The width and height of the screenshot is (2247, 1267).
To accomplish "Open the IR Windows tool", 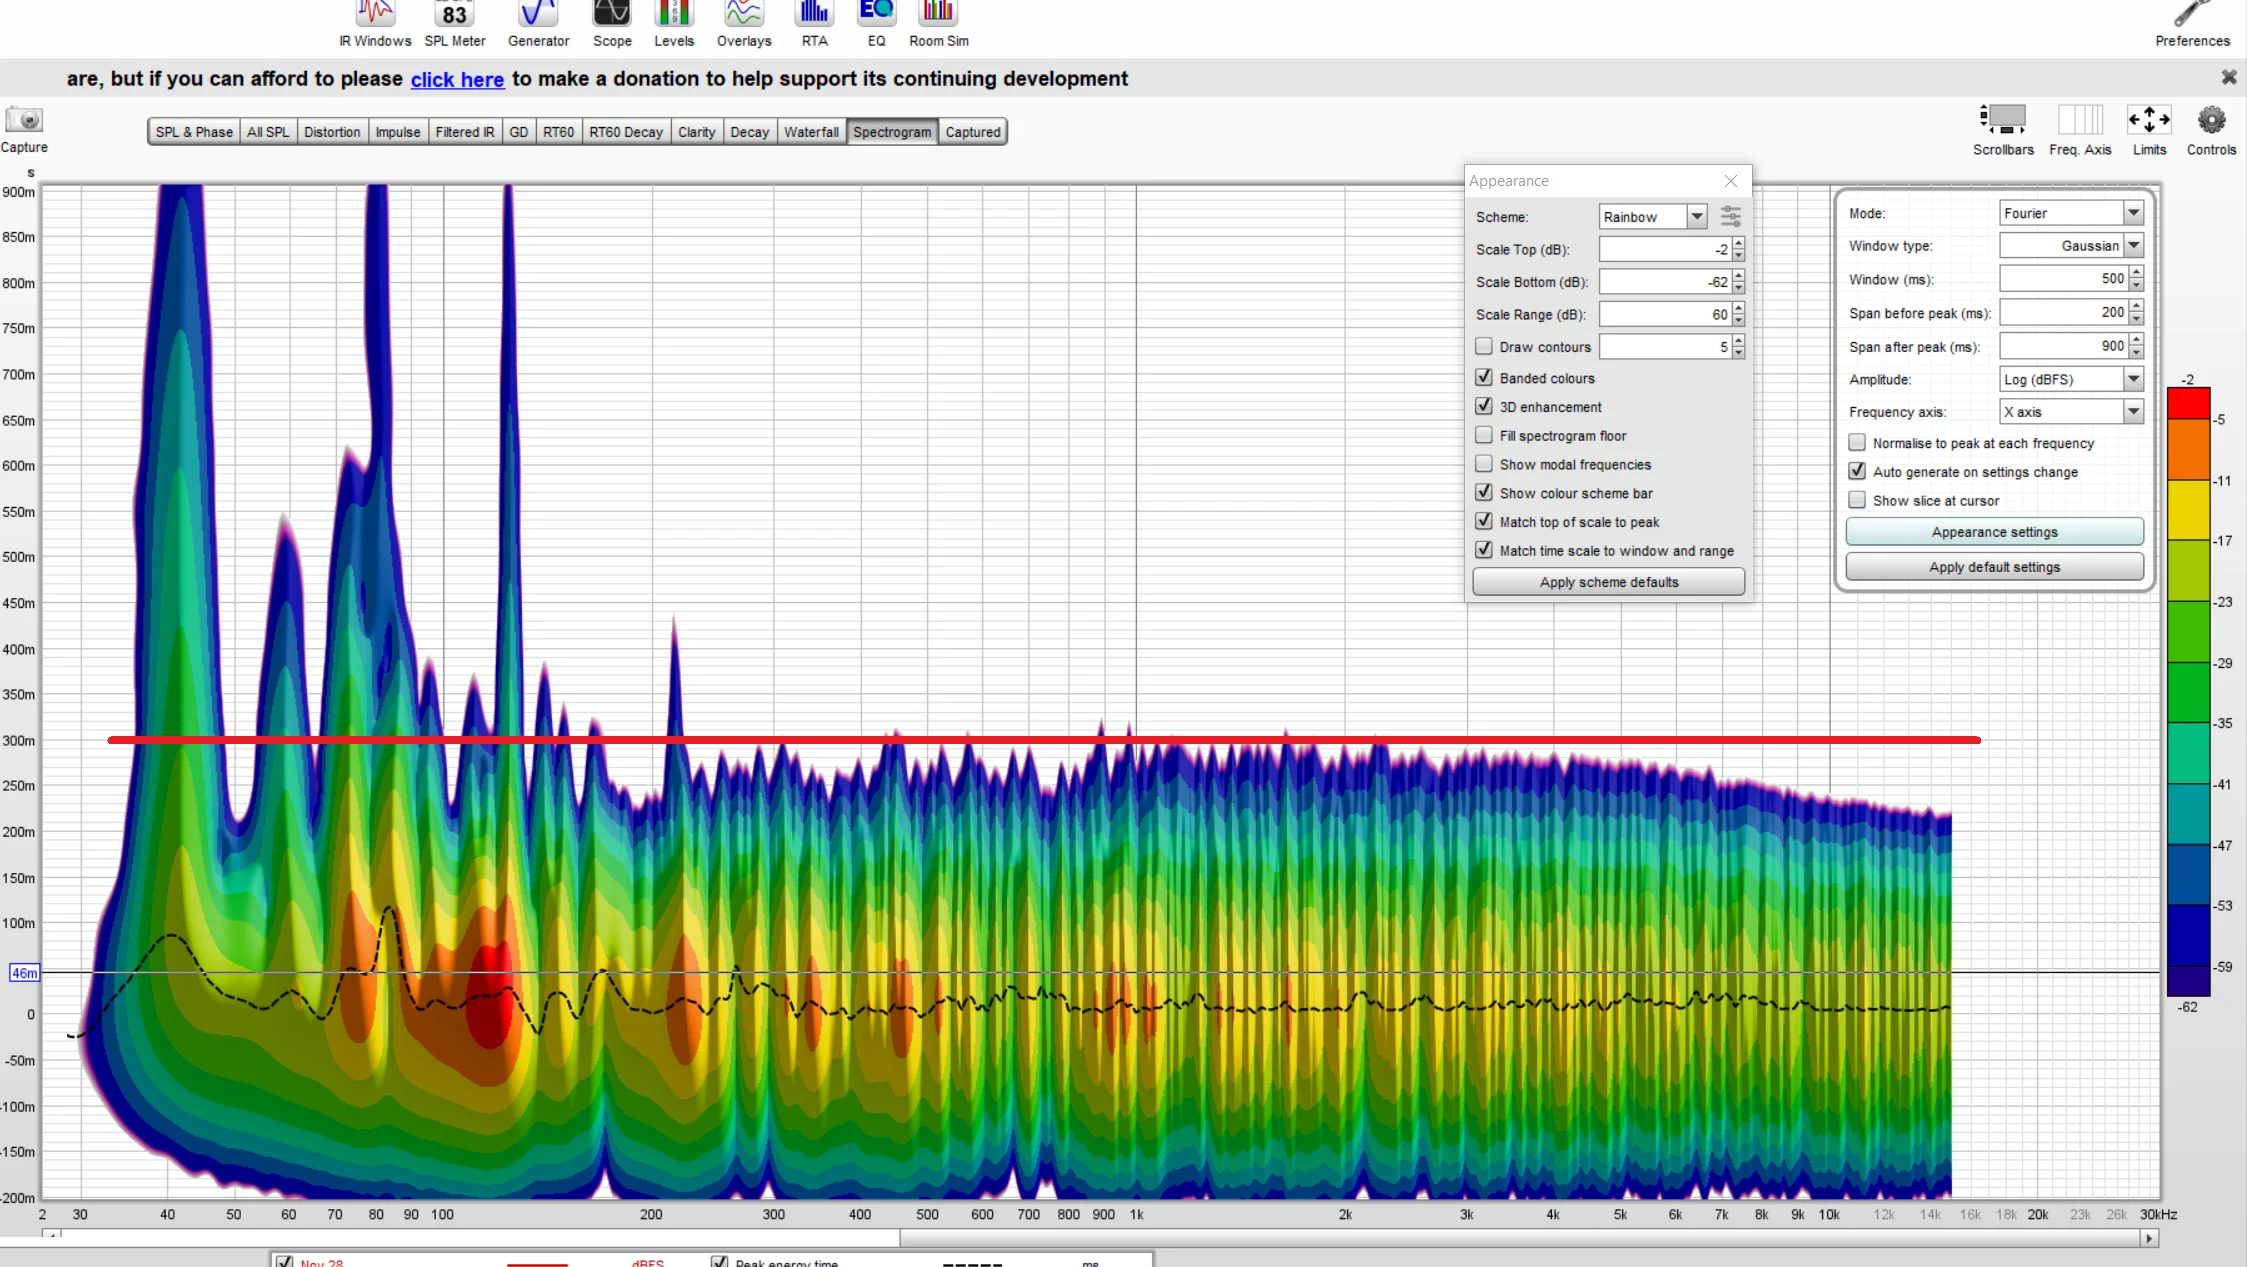I will (x=375, y=23).
